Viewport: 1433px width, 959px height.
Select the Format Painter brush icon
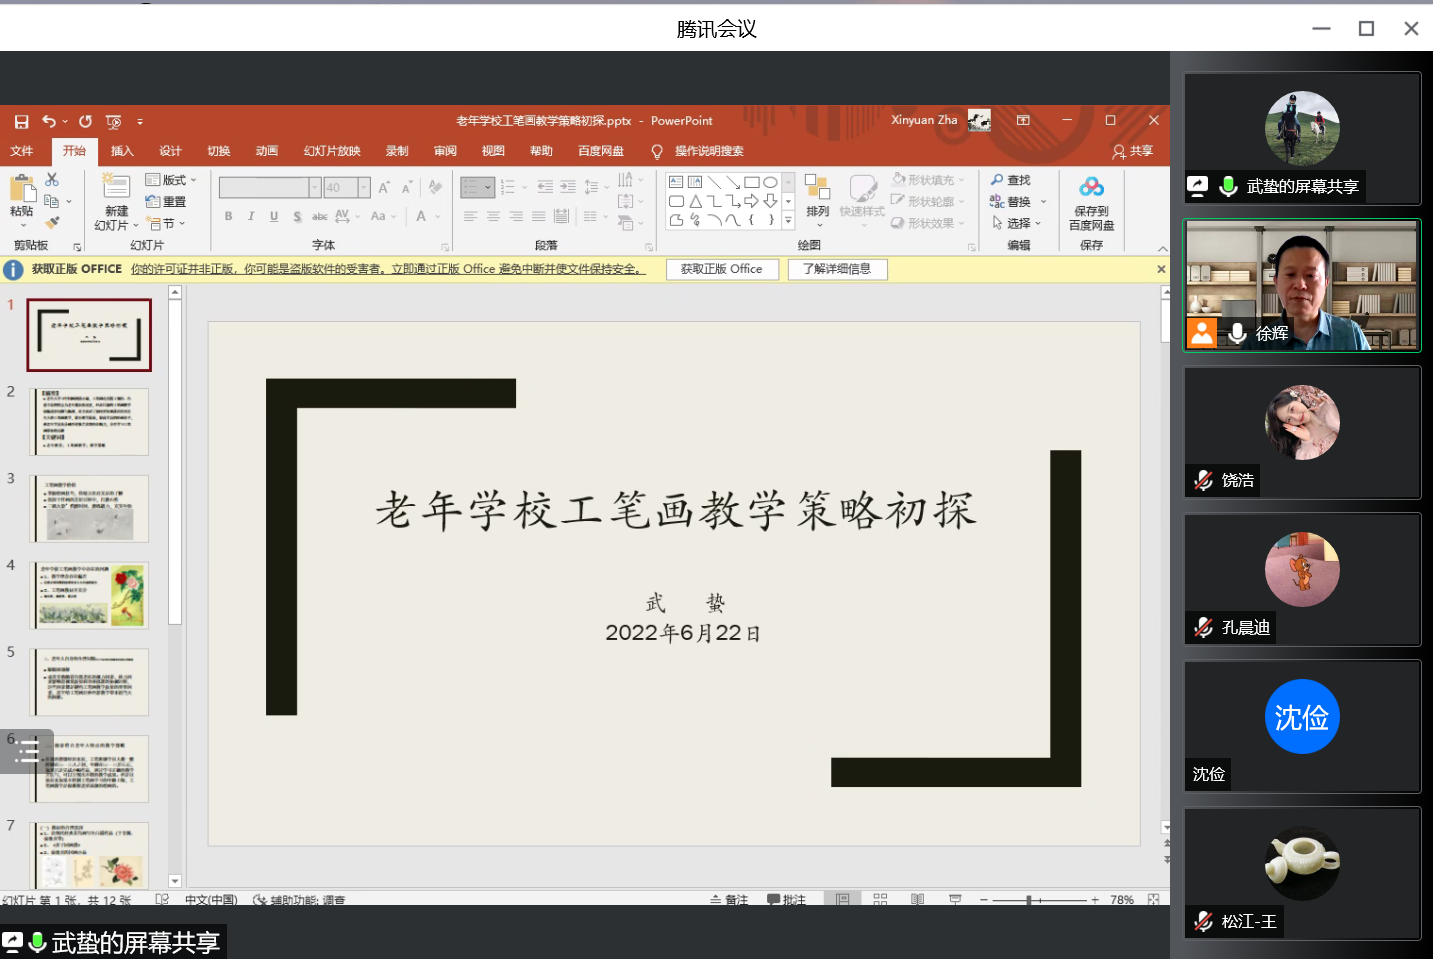coord(52,222)
